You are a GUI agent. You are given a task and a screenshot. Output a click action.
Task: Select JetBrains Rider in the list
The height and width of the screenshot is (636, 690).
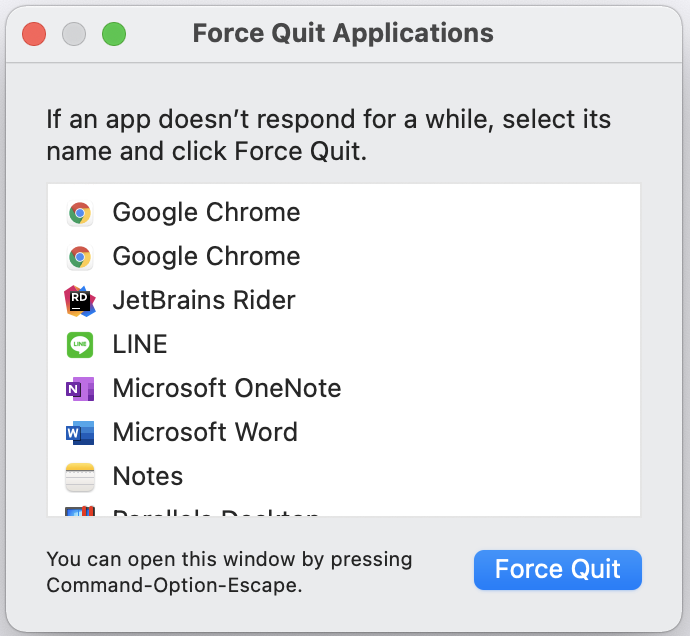coord(204,301)
